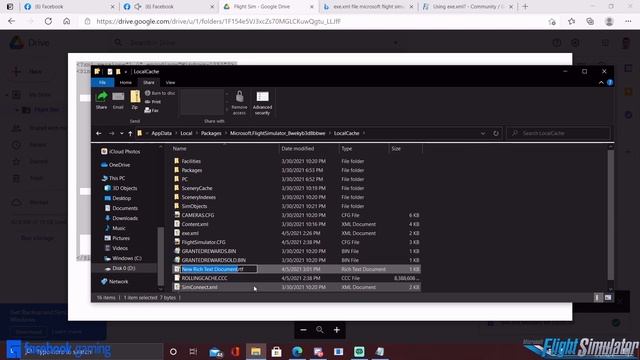
Task: Open Microsoft Store from taskbar
Action: tap(276, 351)
